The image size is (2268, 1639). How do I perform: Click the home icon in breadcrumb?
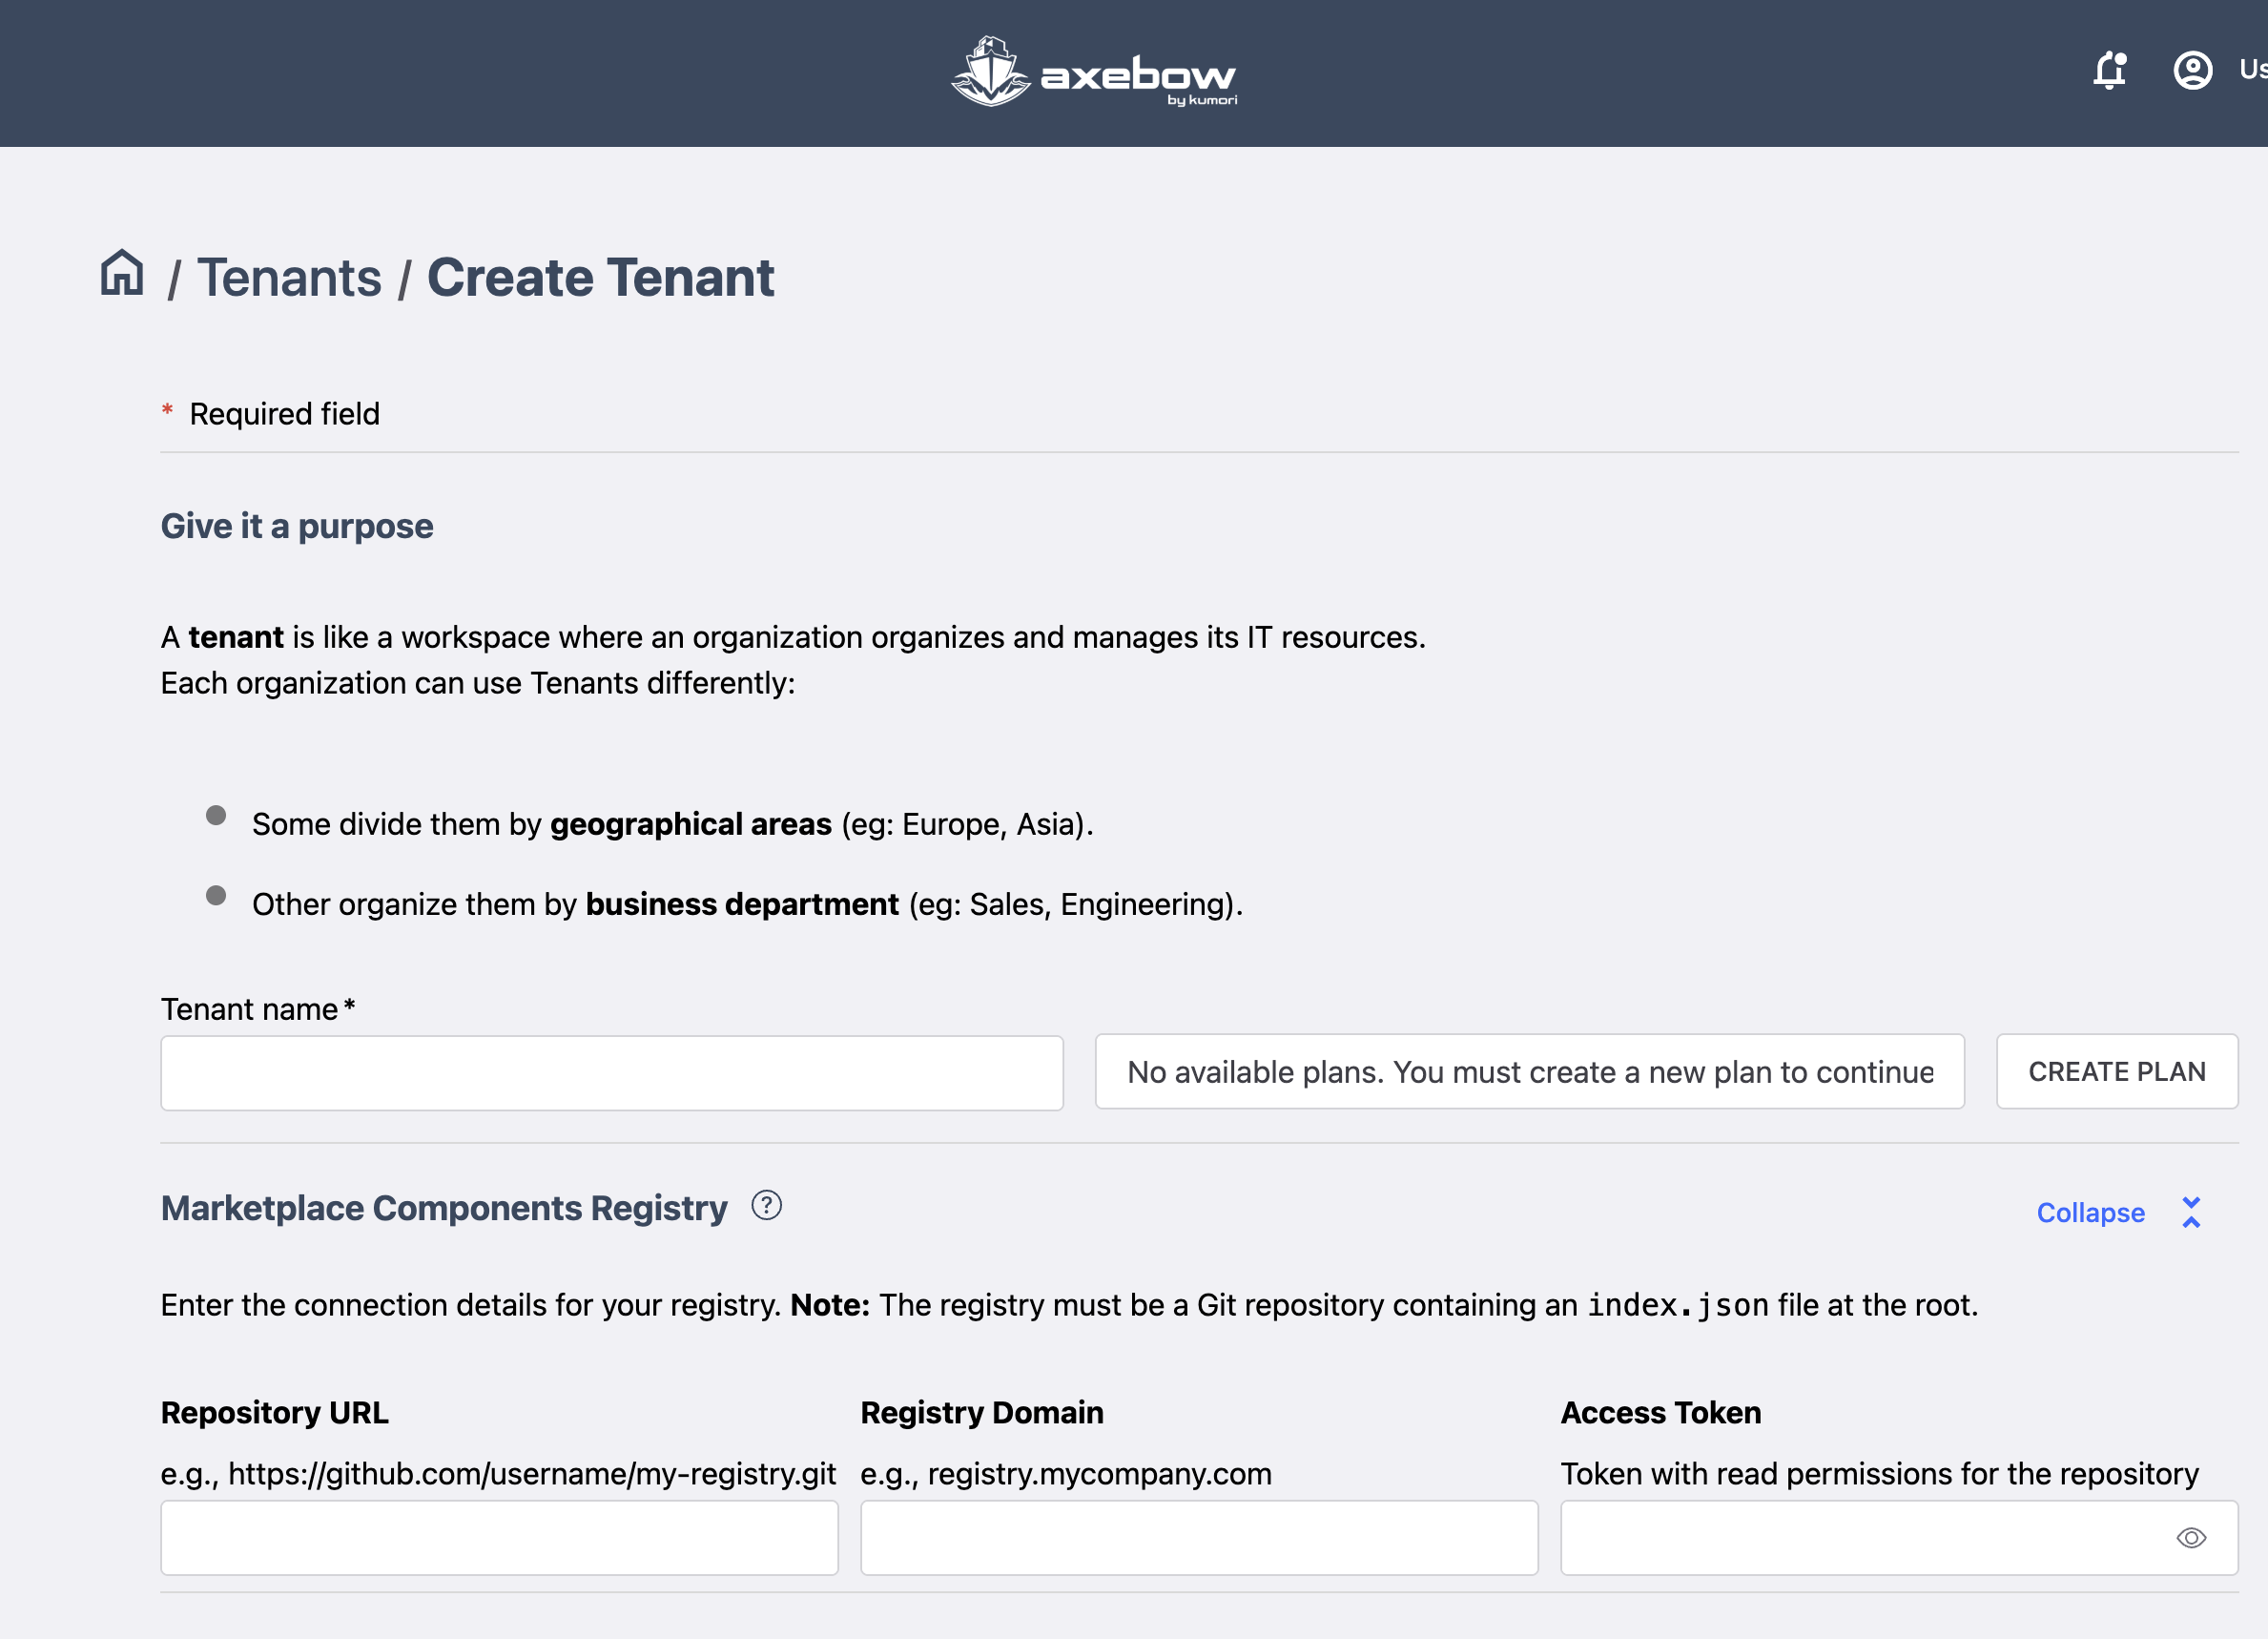coord(122,273)
